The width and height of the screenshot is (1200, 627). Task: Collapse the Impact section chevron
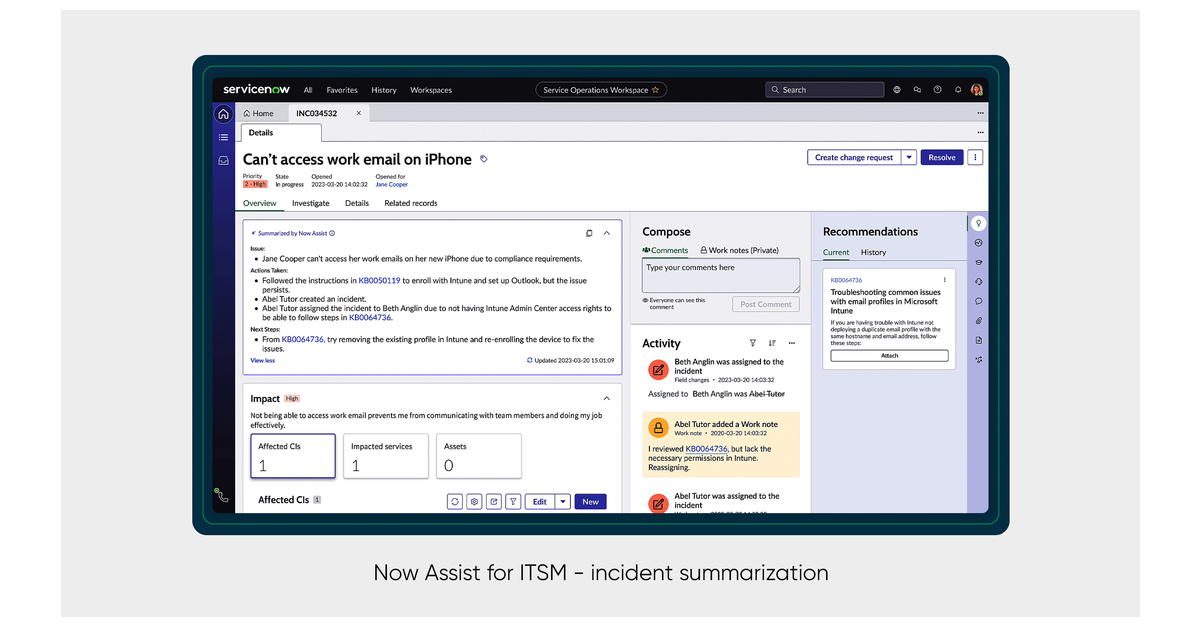pyautogui.click(x=606, y=397)
